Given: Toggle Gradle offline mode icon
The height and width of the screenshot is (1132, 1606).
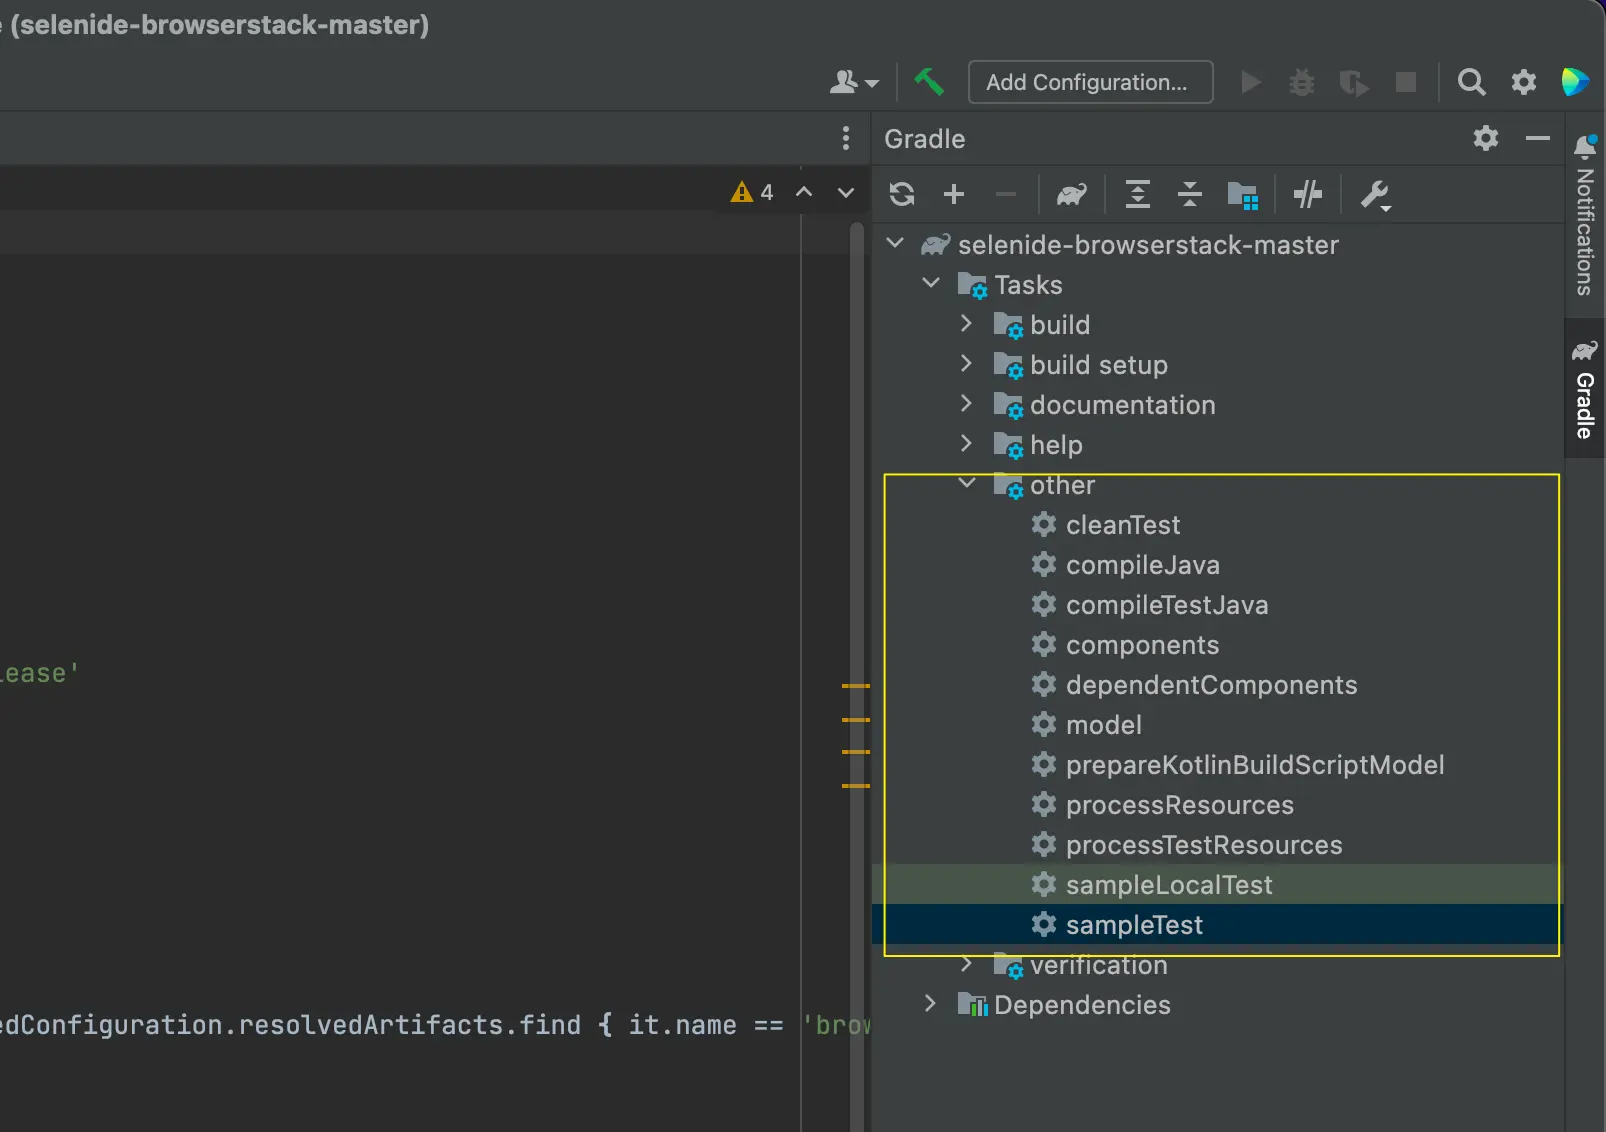Looking at the screenshot, I should (1307, 194).
